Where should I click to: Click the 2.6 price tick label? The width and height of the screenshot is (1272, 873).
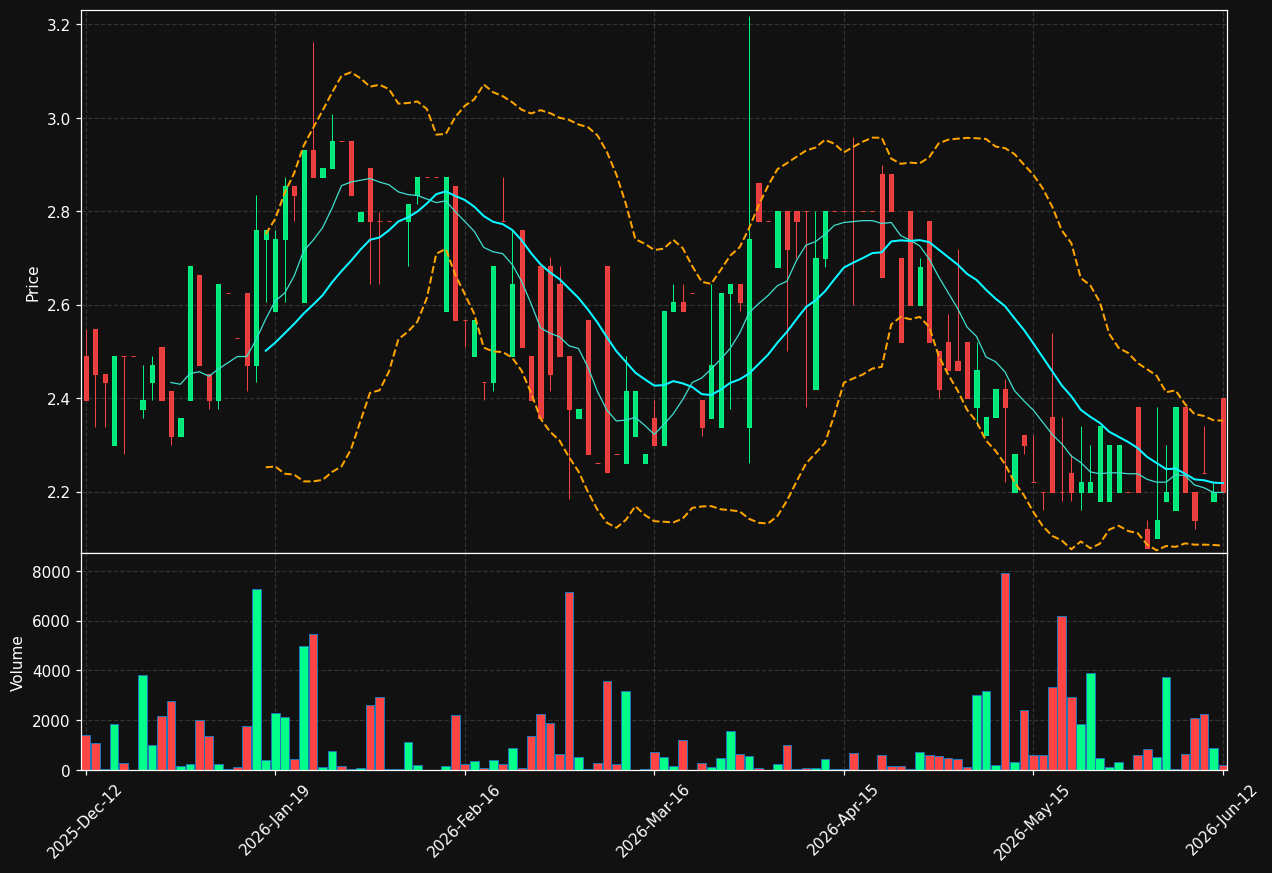[61, 306]
